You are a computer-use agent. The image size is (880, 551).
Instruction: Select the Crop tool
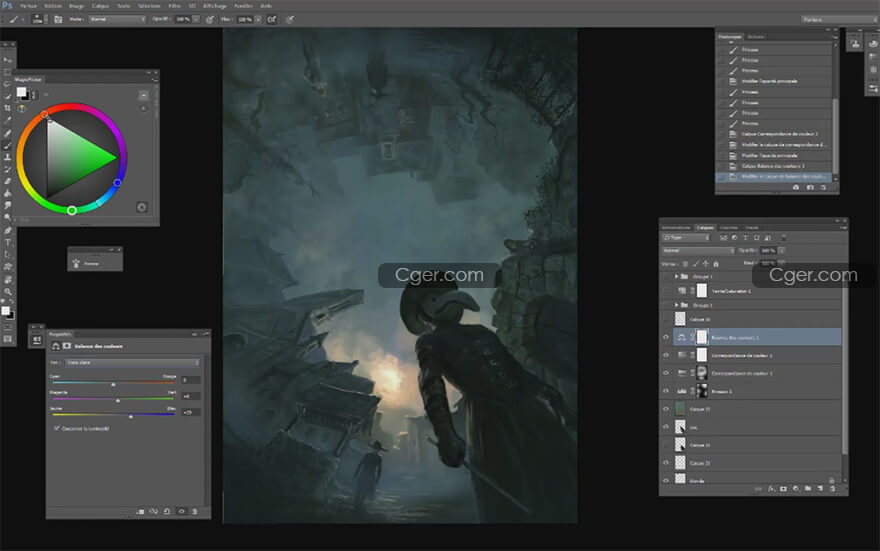point(8,108)
